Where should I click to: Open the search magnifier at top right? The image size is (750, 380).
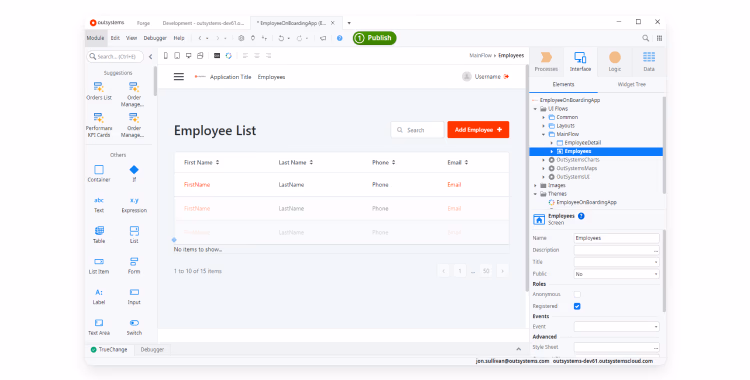point(646,38)
